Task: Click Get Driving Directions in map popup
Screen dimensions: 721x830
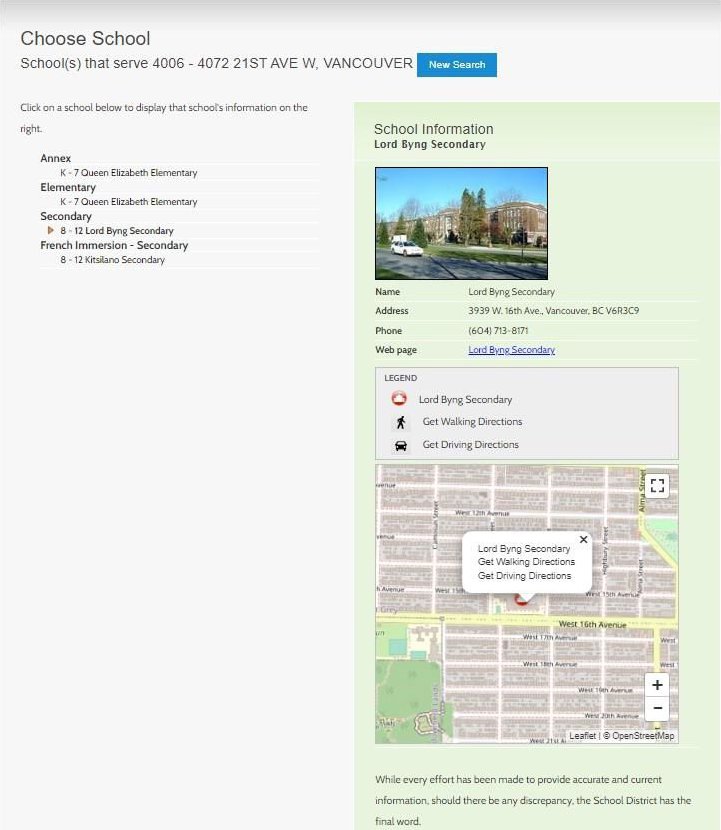Action: coord(525,575)
